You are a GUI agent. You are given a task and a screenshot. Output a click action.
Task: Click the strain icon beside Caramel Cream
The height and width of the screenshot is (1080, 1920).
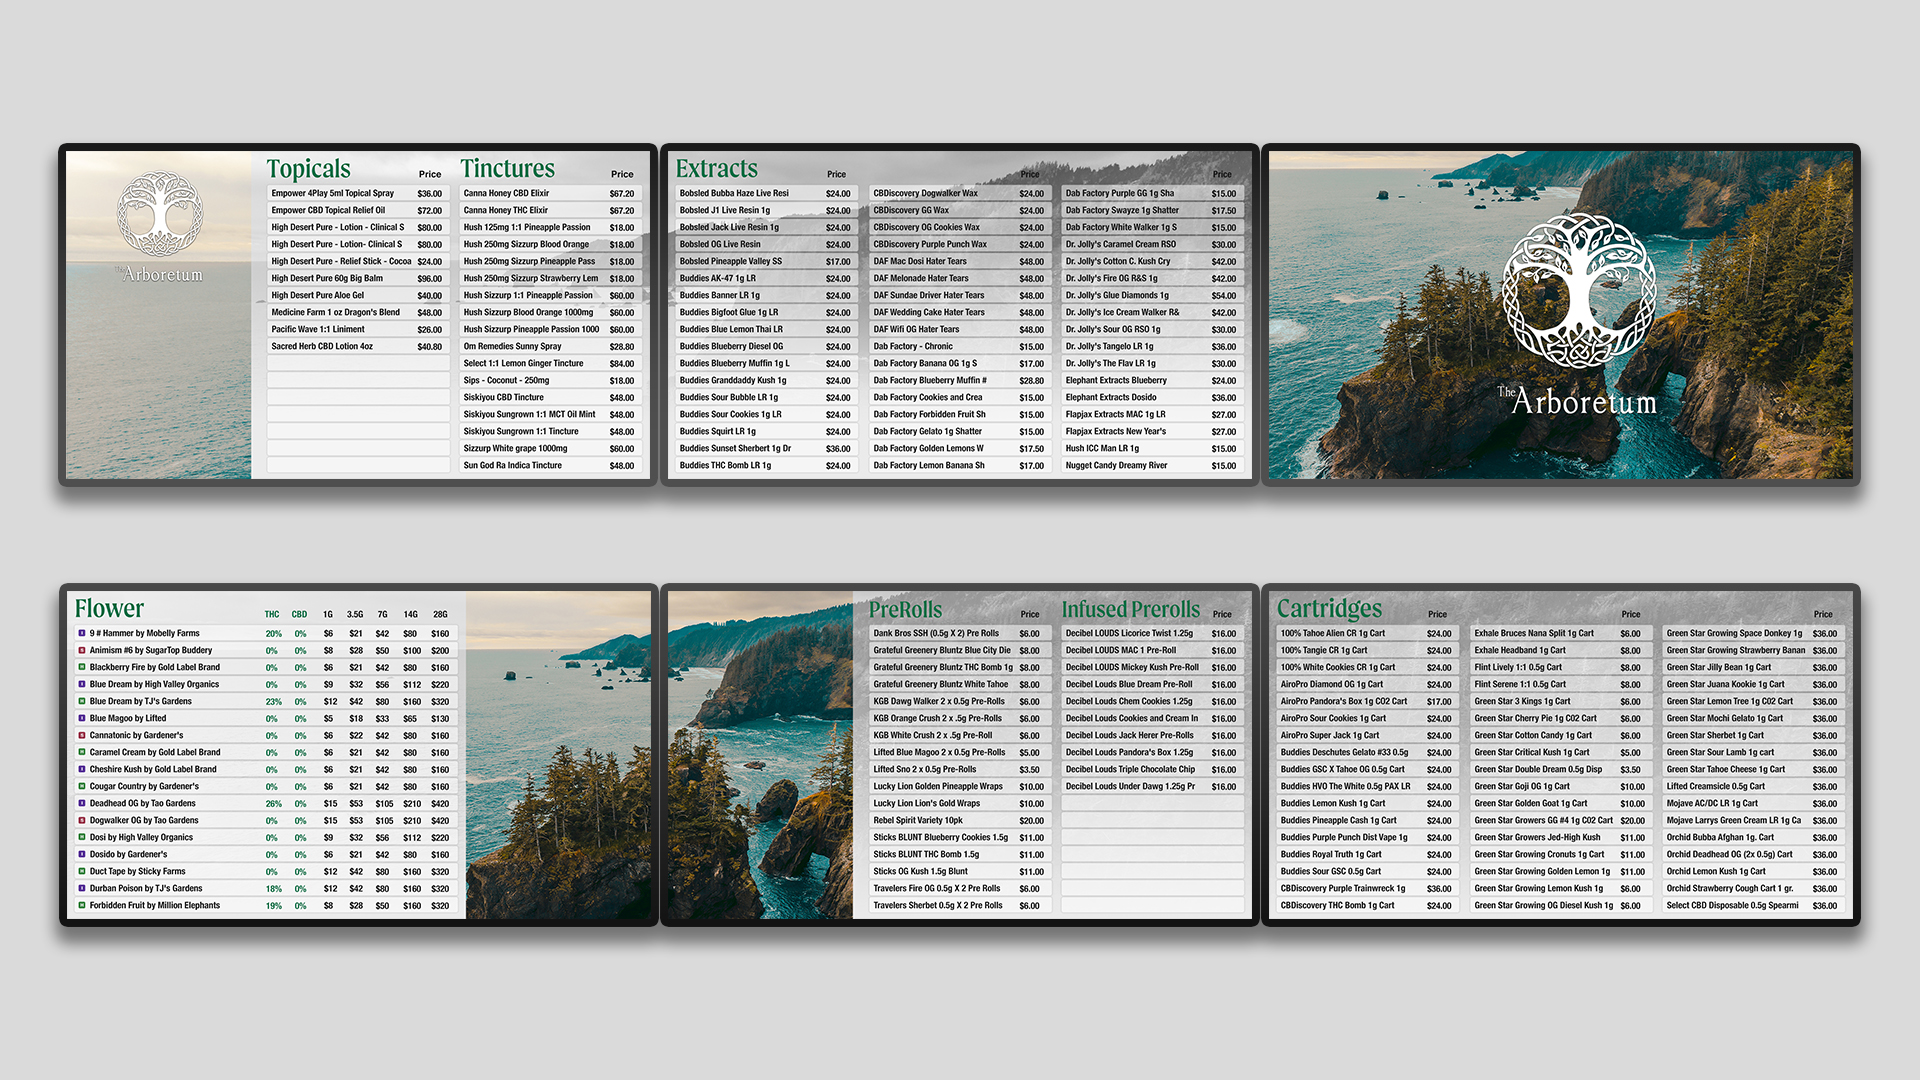point(81,752)
